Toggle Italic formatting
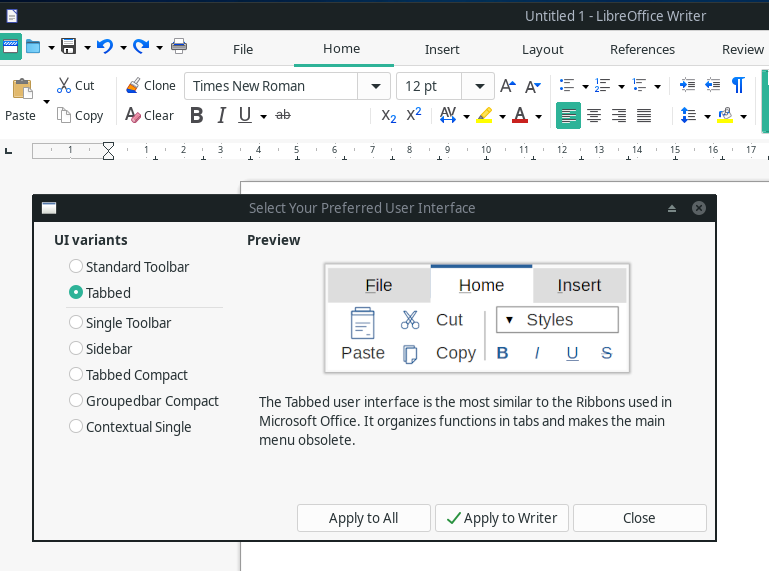Viewport: 769px width, 571px height. [x=222, y=115]
